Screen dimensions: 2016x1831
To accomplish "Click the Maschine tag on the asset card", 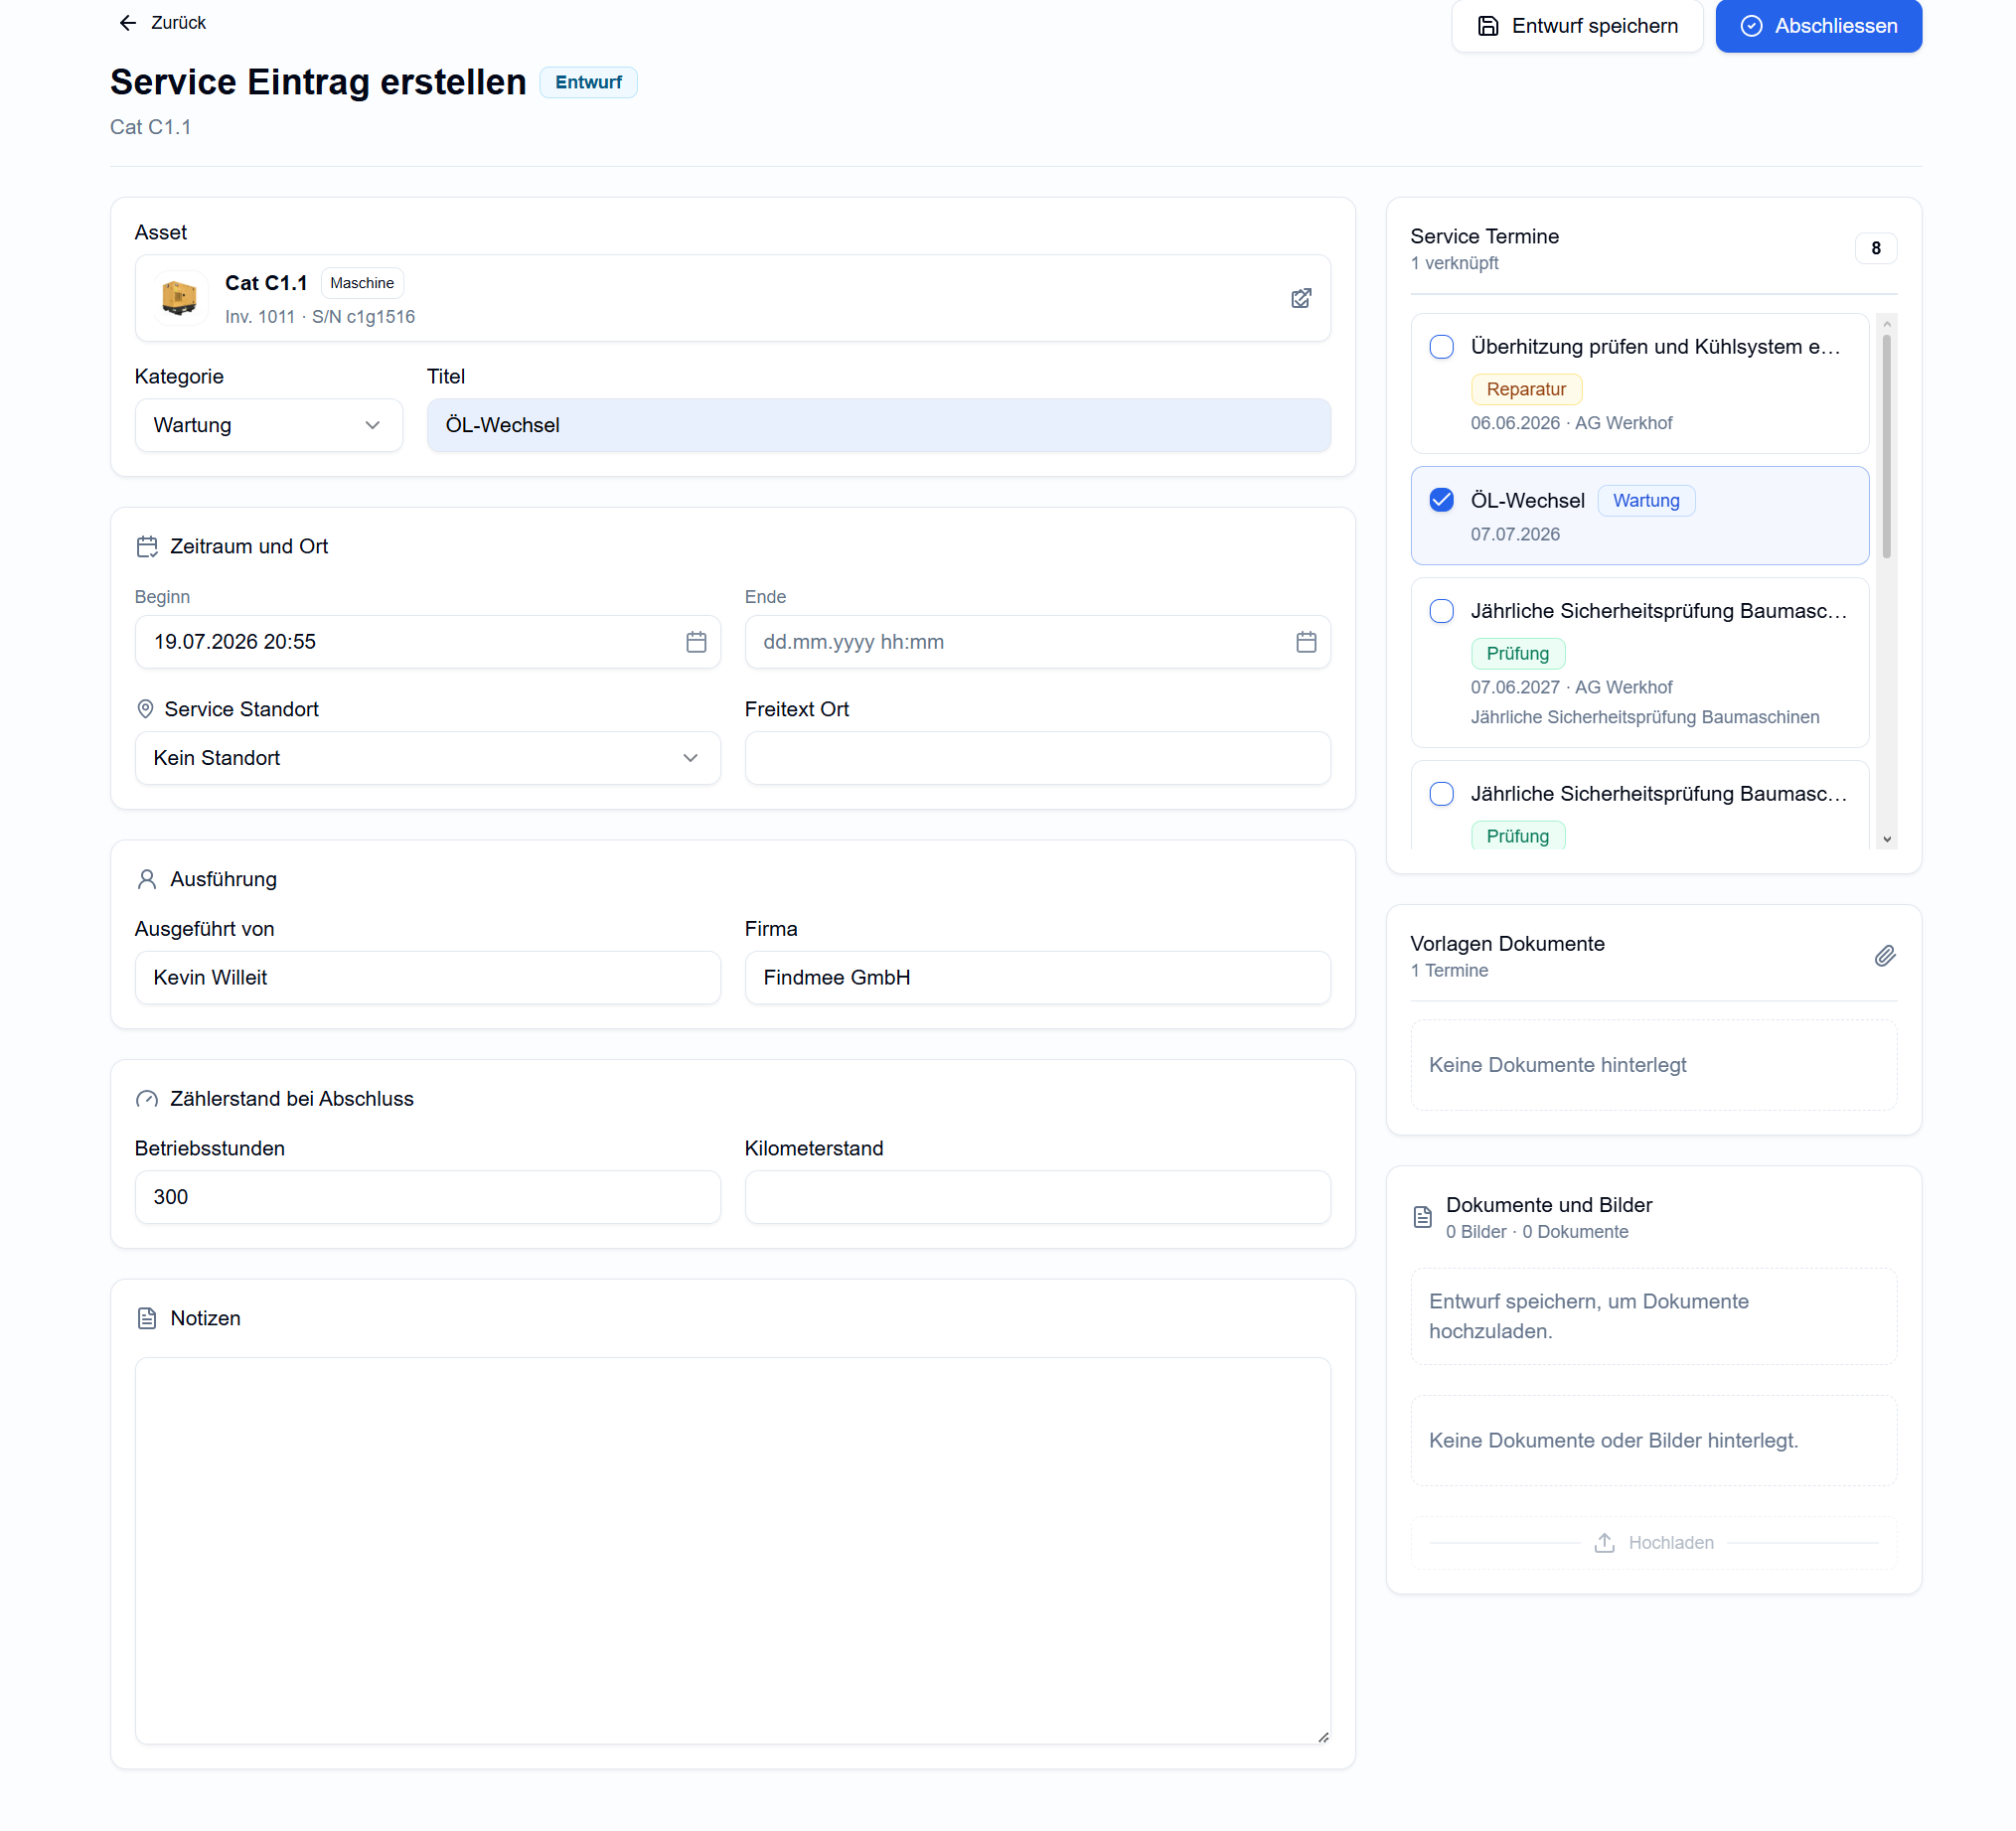I will [x=362, y=283].
